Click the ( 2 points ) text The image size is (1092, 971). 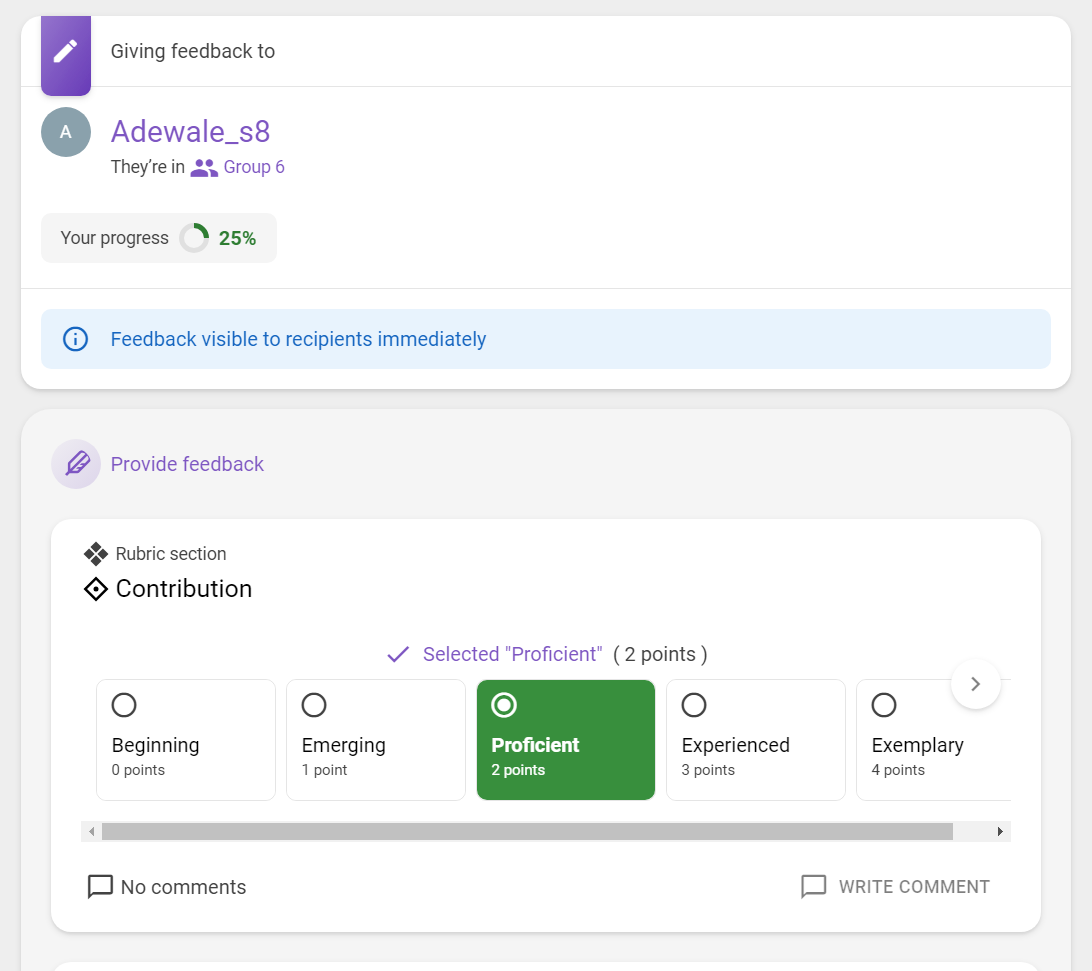point(660,655)
